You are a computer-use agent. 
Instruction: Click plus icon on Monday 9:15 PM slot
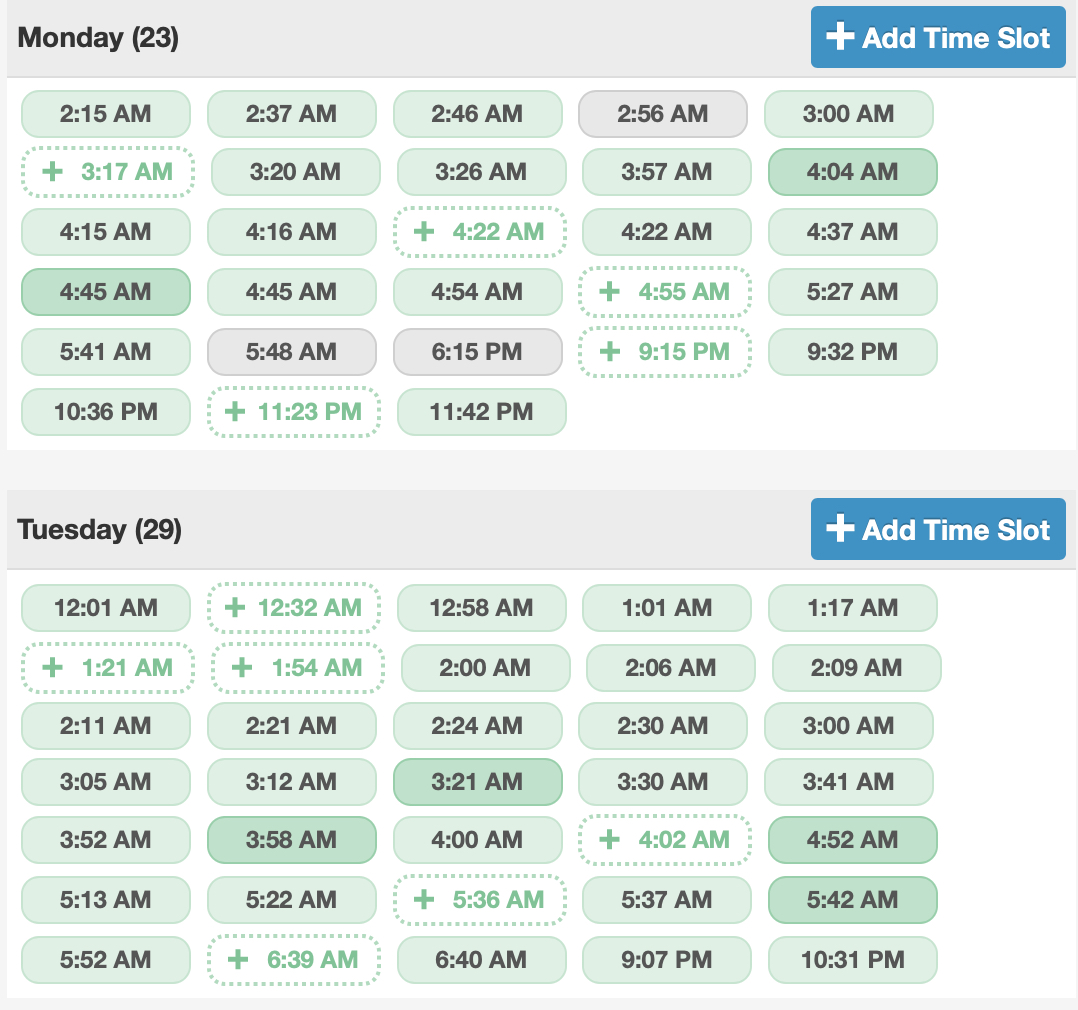[x=609, y=352]
